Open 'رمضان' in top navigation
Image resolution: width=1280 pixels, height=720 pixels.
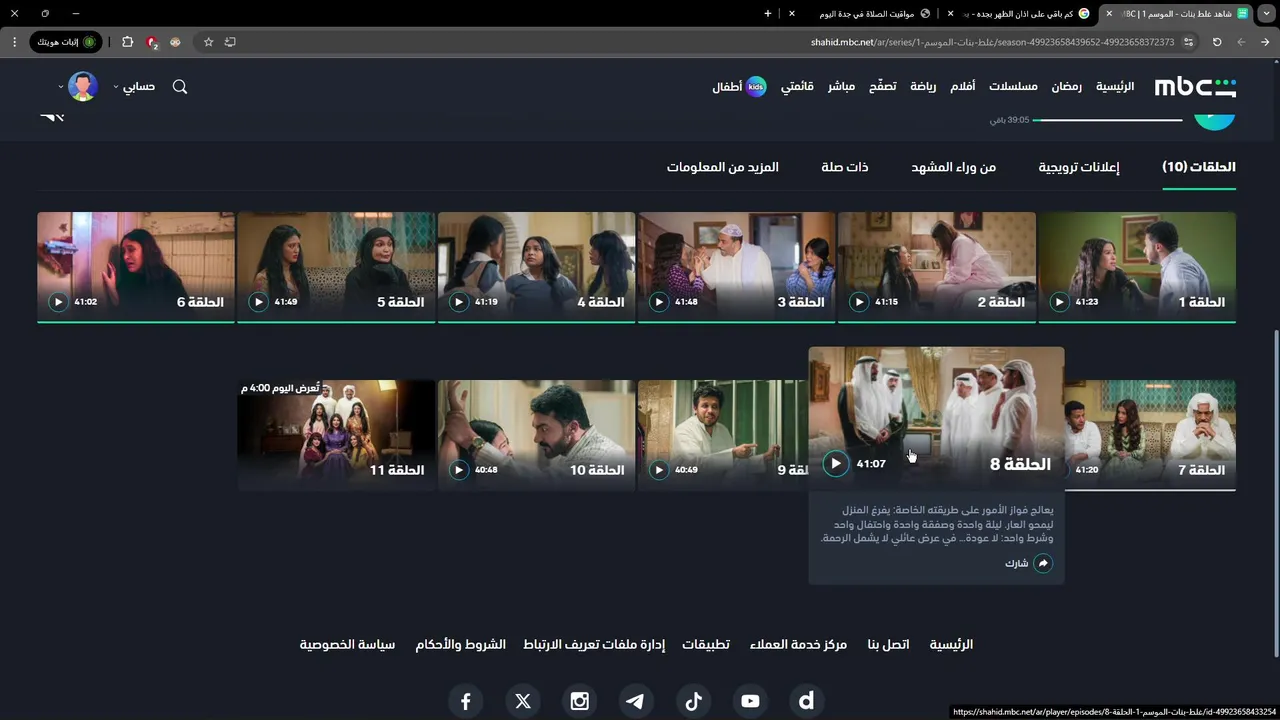point(1066,87)
